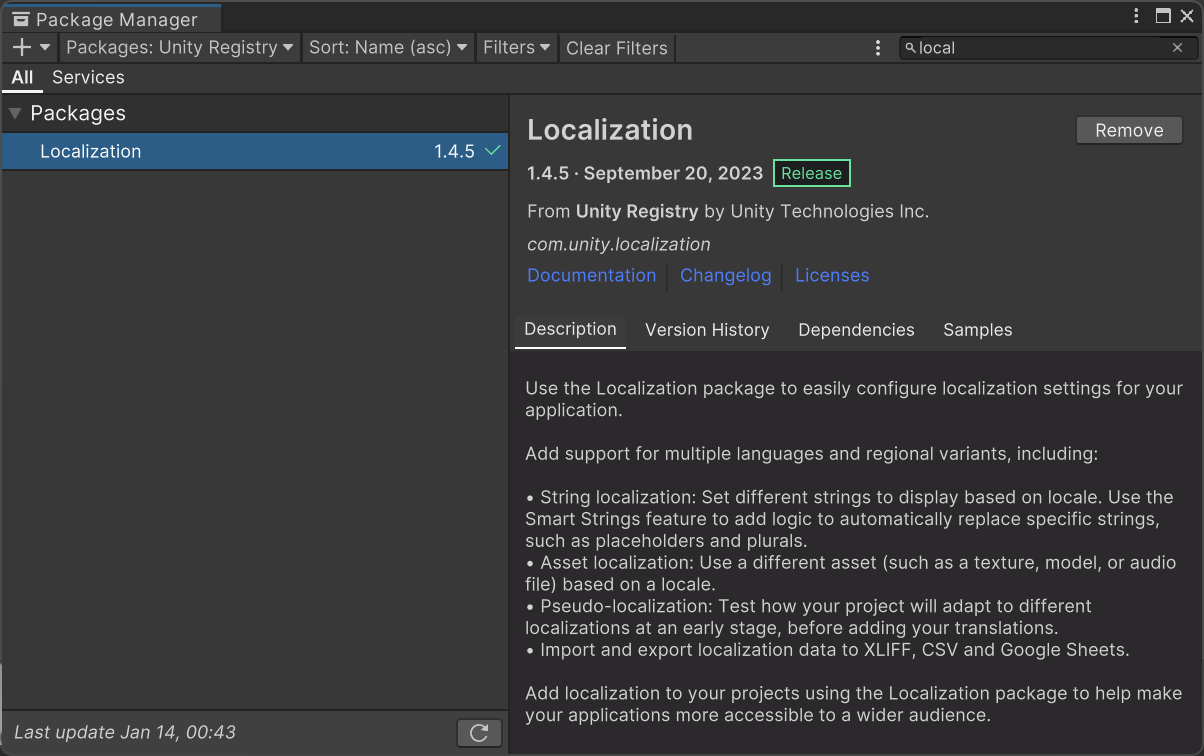
Task: Click the Remove button
Action: (x=1129, y=130)
